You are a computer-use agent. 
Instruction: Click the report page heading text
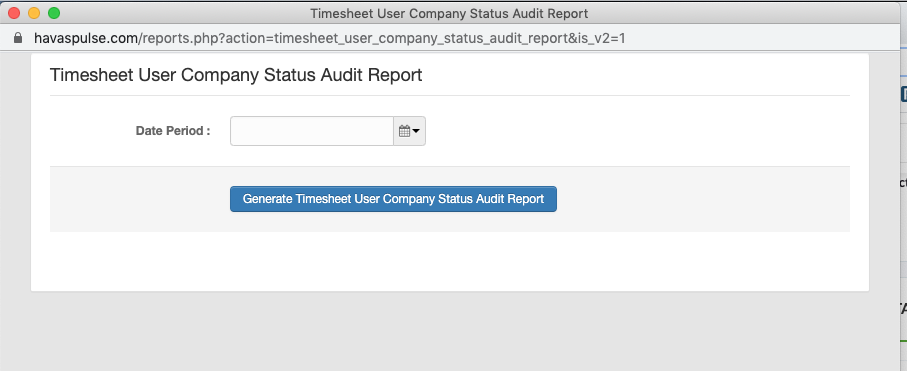(x=236, y=75)
